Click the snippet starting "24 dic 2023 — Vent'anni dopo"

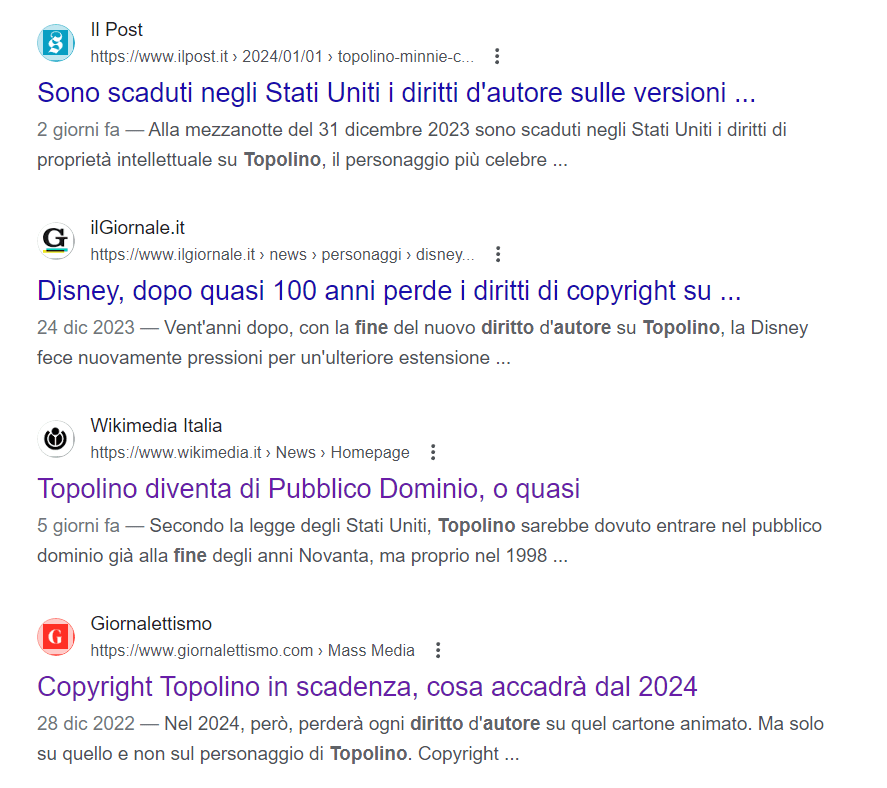tap(423, 343)
